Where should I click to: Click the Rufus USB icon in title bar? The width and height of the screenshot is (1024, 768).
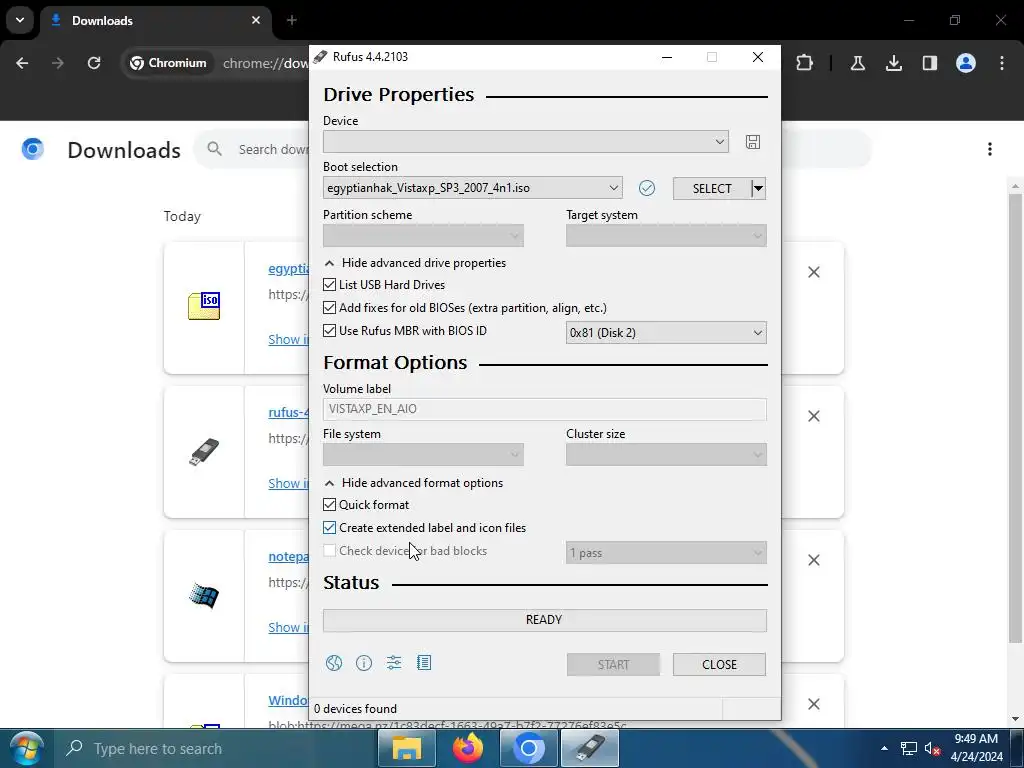click(320, 57)
